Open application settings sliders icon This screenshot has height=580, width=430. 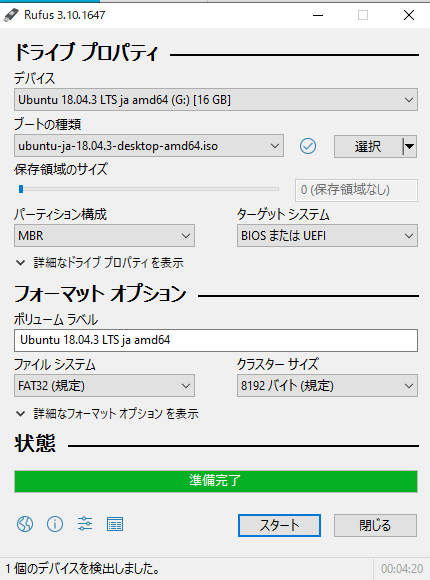pos(85,524)
